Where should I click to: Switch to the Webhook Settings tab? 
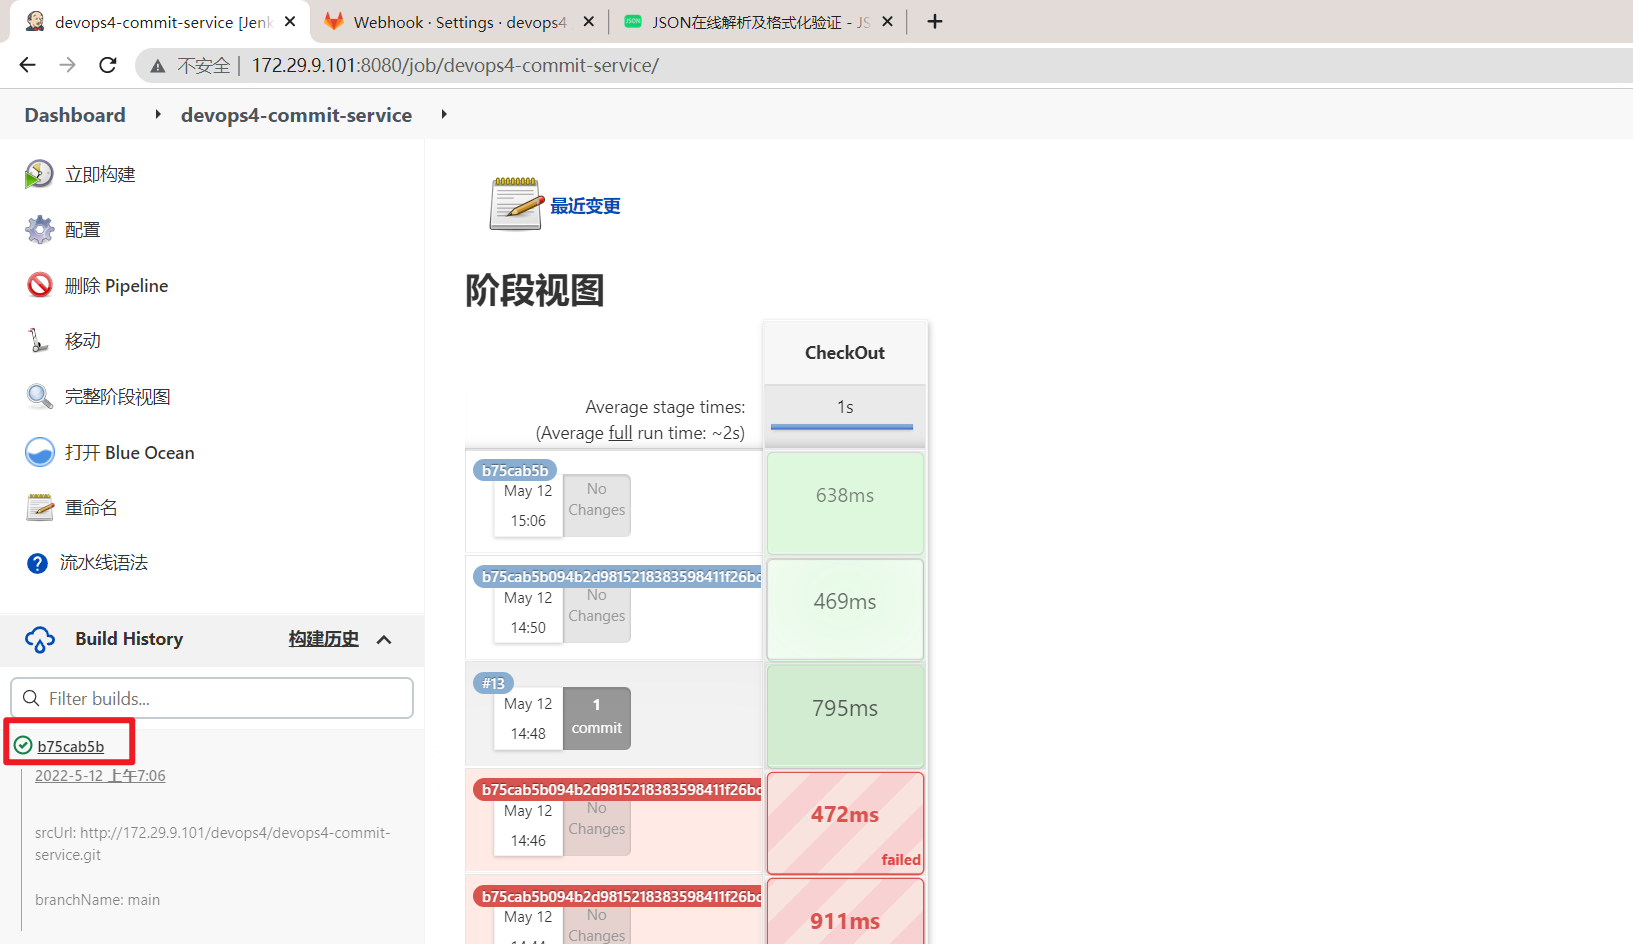pos(459,22)
